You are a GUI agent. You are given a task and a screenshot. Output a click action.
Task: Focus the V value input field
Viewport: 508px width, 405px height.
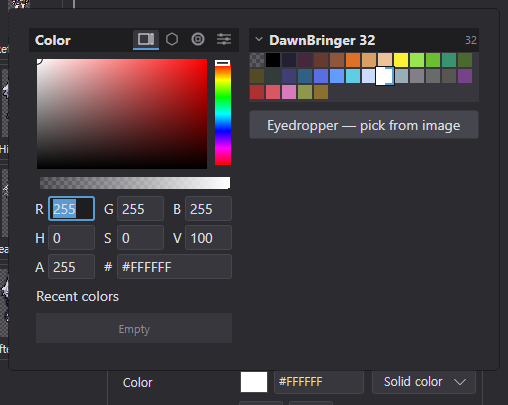click(x=208, y=238)
